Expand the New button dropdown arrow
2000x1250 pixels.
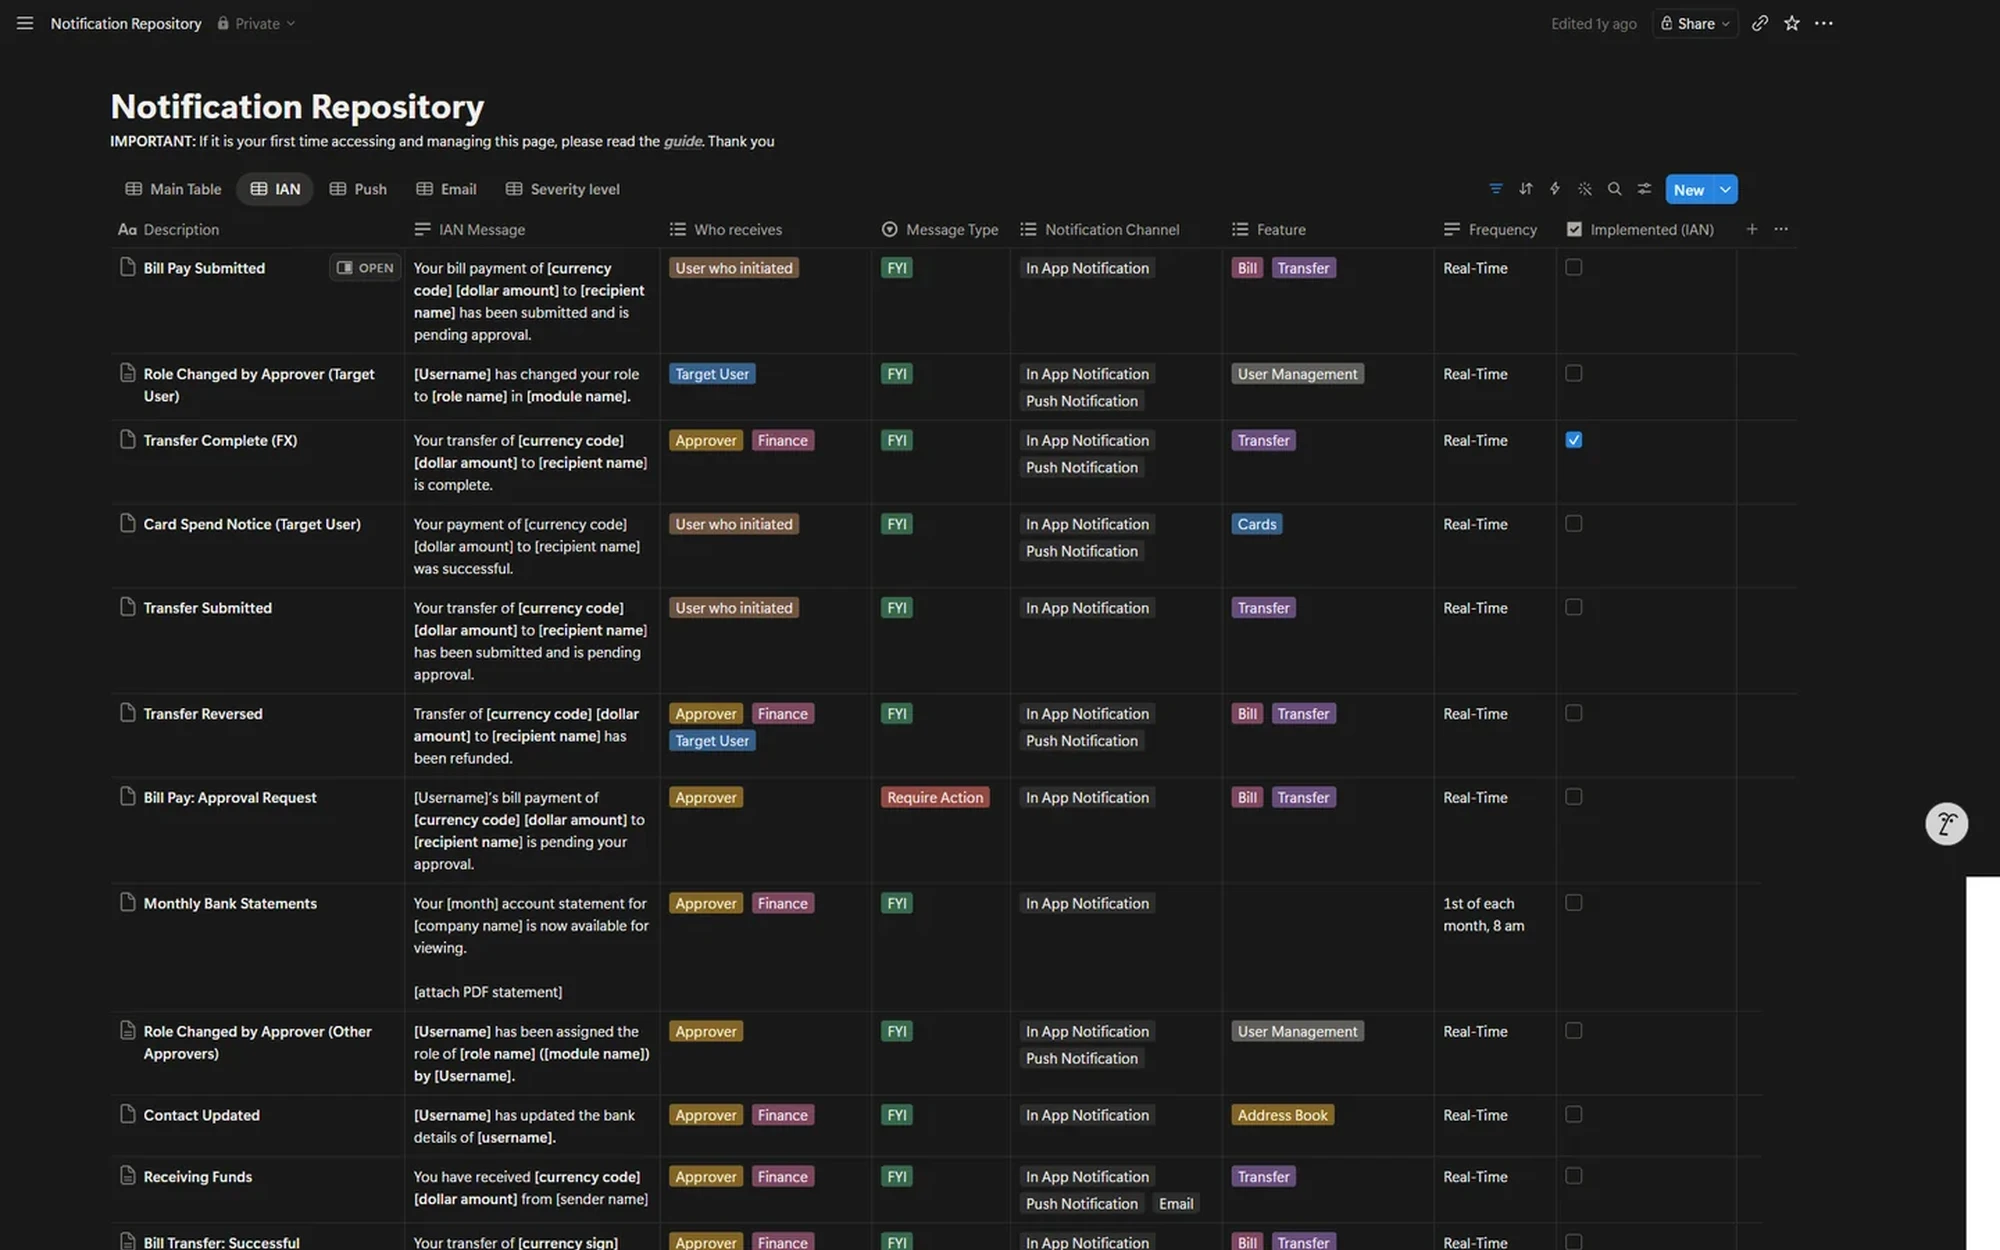tap(1725, 189)
